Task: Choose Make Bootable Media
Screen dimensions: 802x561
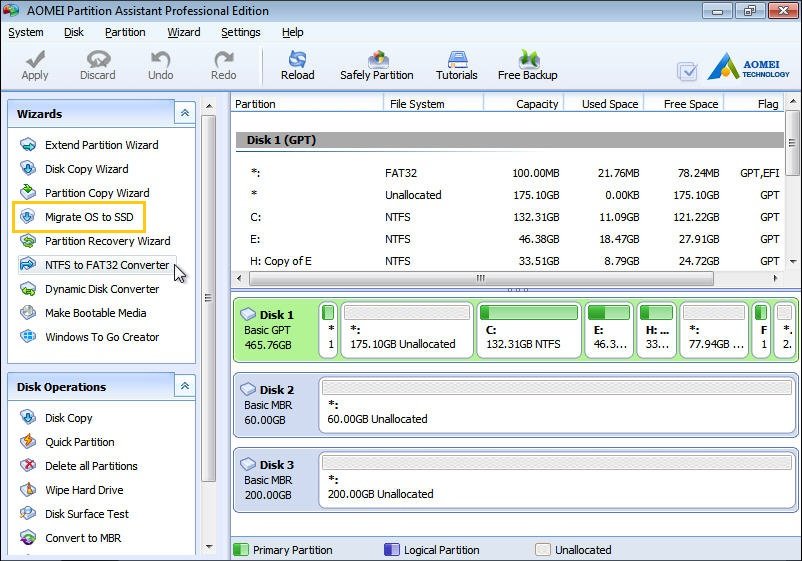Action: [96, 313]
